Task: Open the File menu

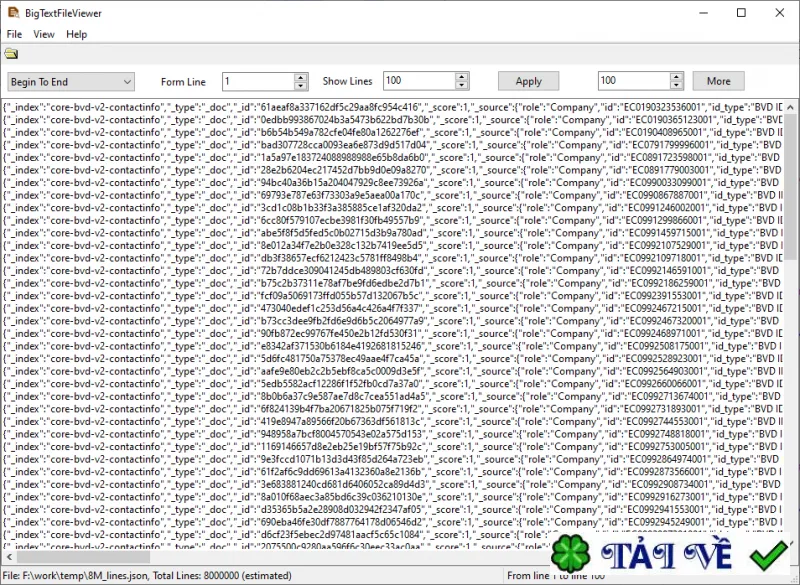Action: click(14, 33)
